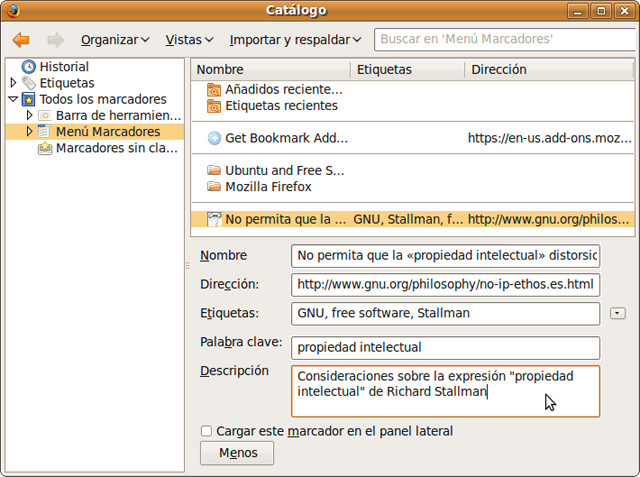The image size is (640, 477).
Task: Open the Vistas menu
Action: point(189,40)
